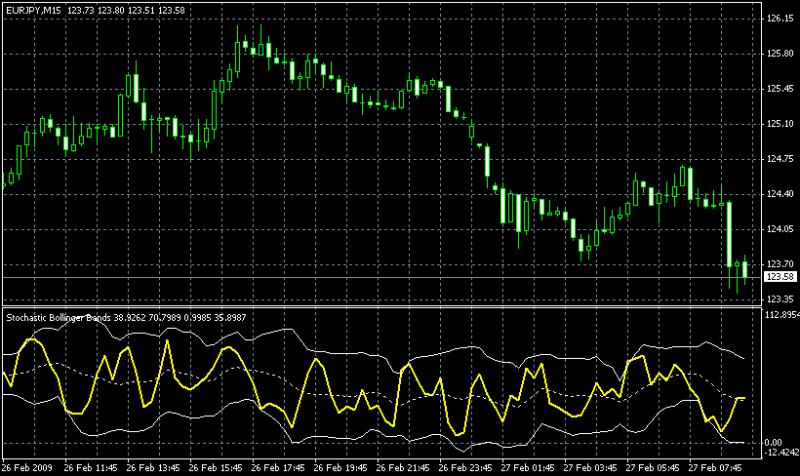Click the 124.05 price scale label
Screen dimensions: 800x476
pos(780,229)
